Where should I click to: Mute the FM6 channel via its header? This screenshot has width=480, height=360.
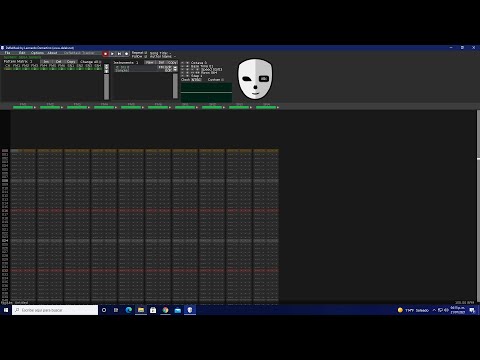[158, 106]
